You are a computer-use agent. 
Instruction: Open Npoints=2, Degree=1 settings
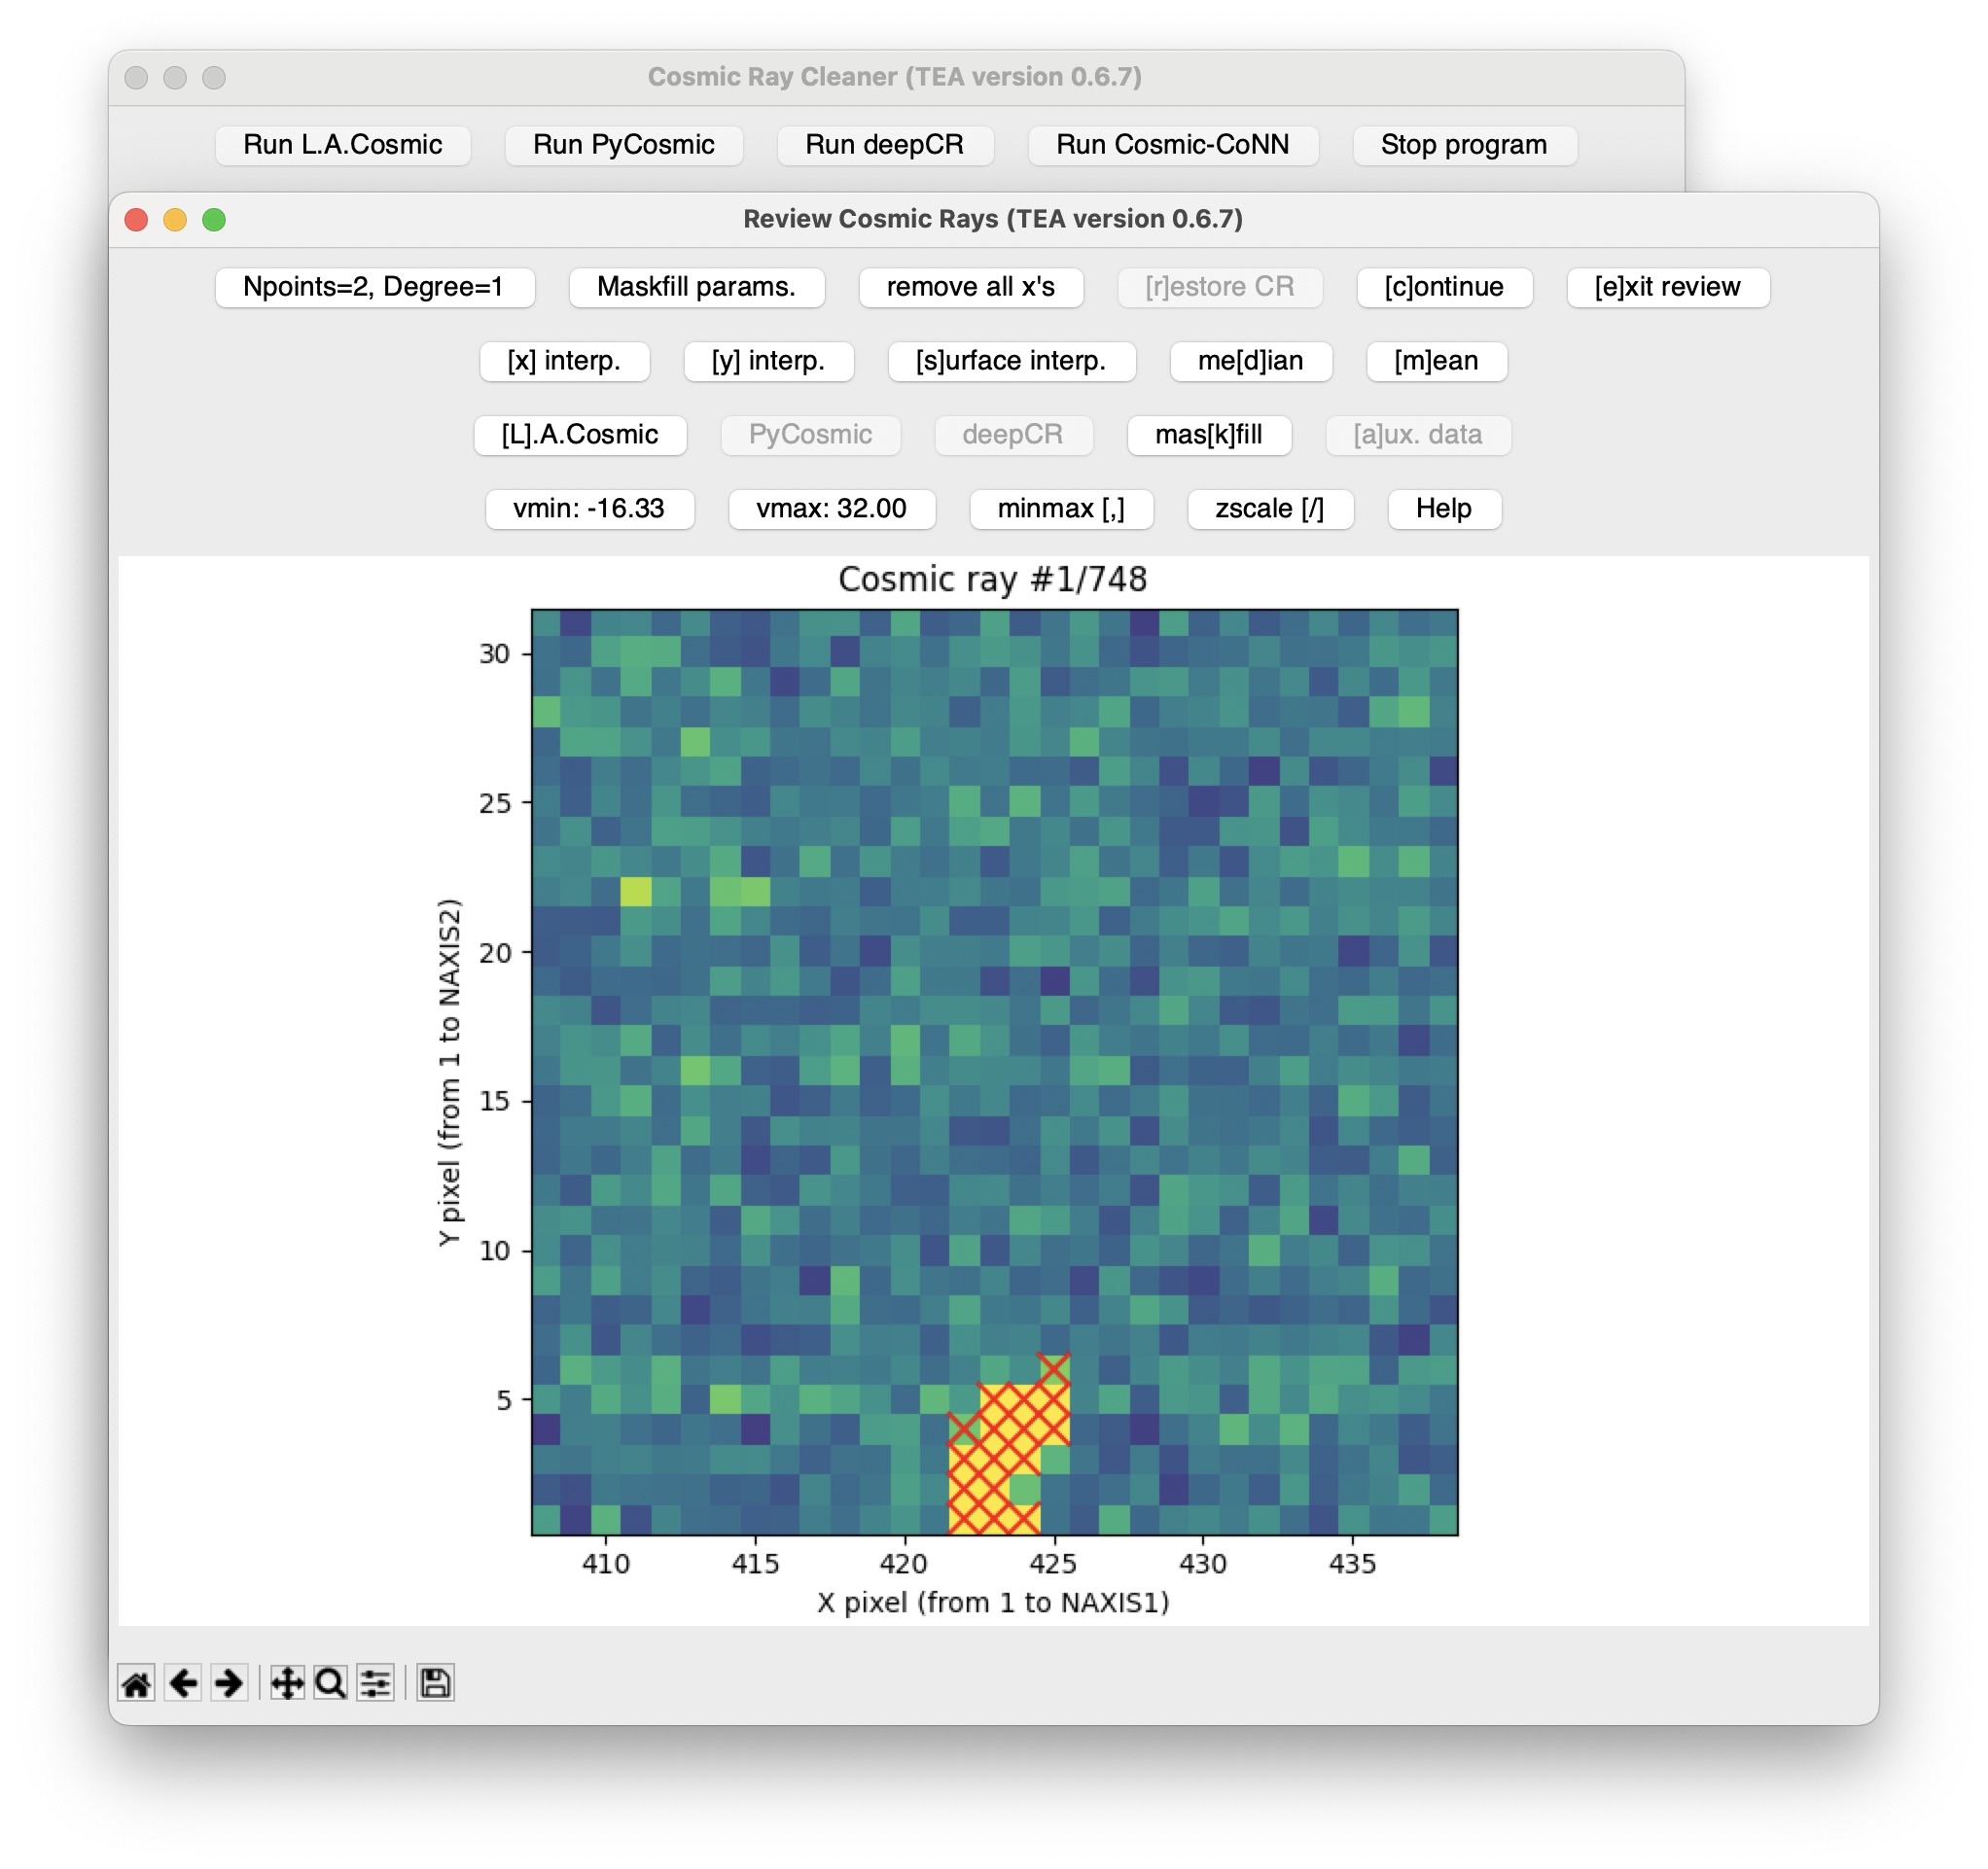(x=375, y=287)
